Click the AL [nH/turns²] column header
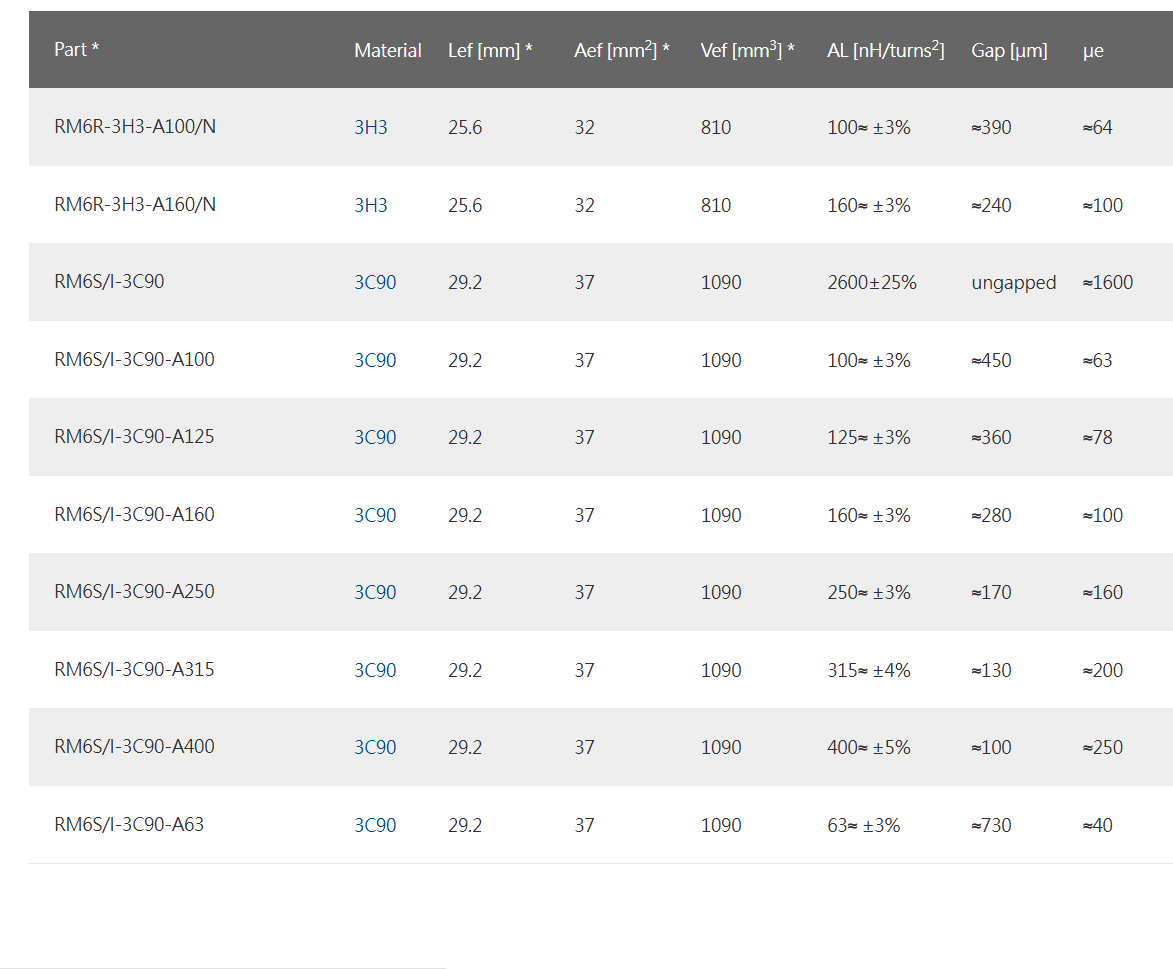 tap(885, 50)
